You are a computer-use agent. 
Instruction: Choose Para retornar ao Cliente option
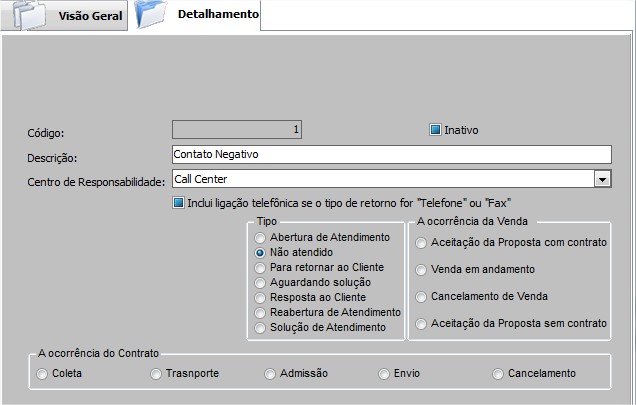261,268
